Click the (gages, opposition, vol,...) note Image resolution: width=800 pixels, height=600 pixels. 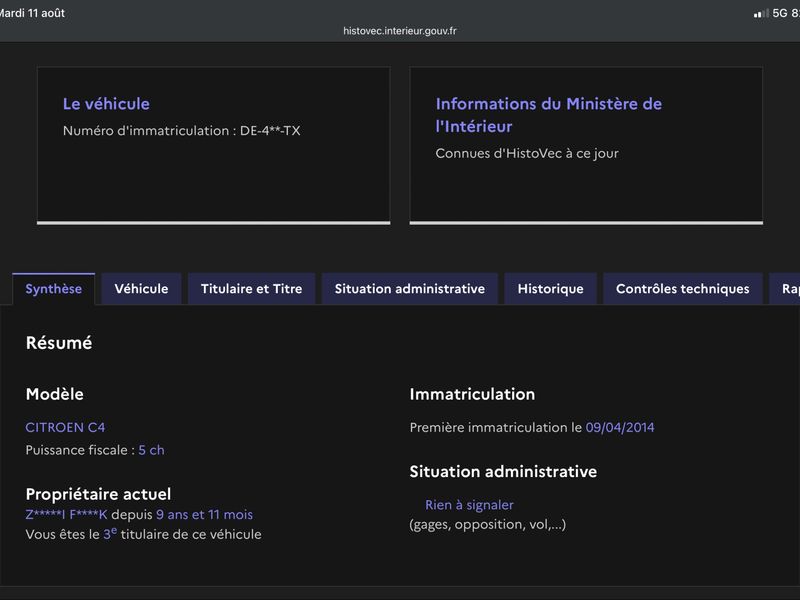click(488, 524)
